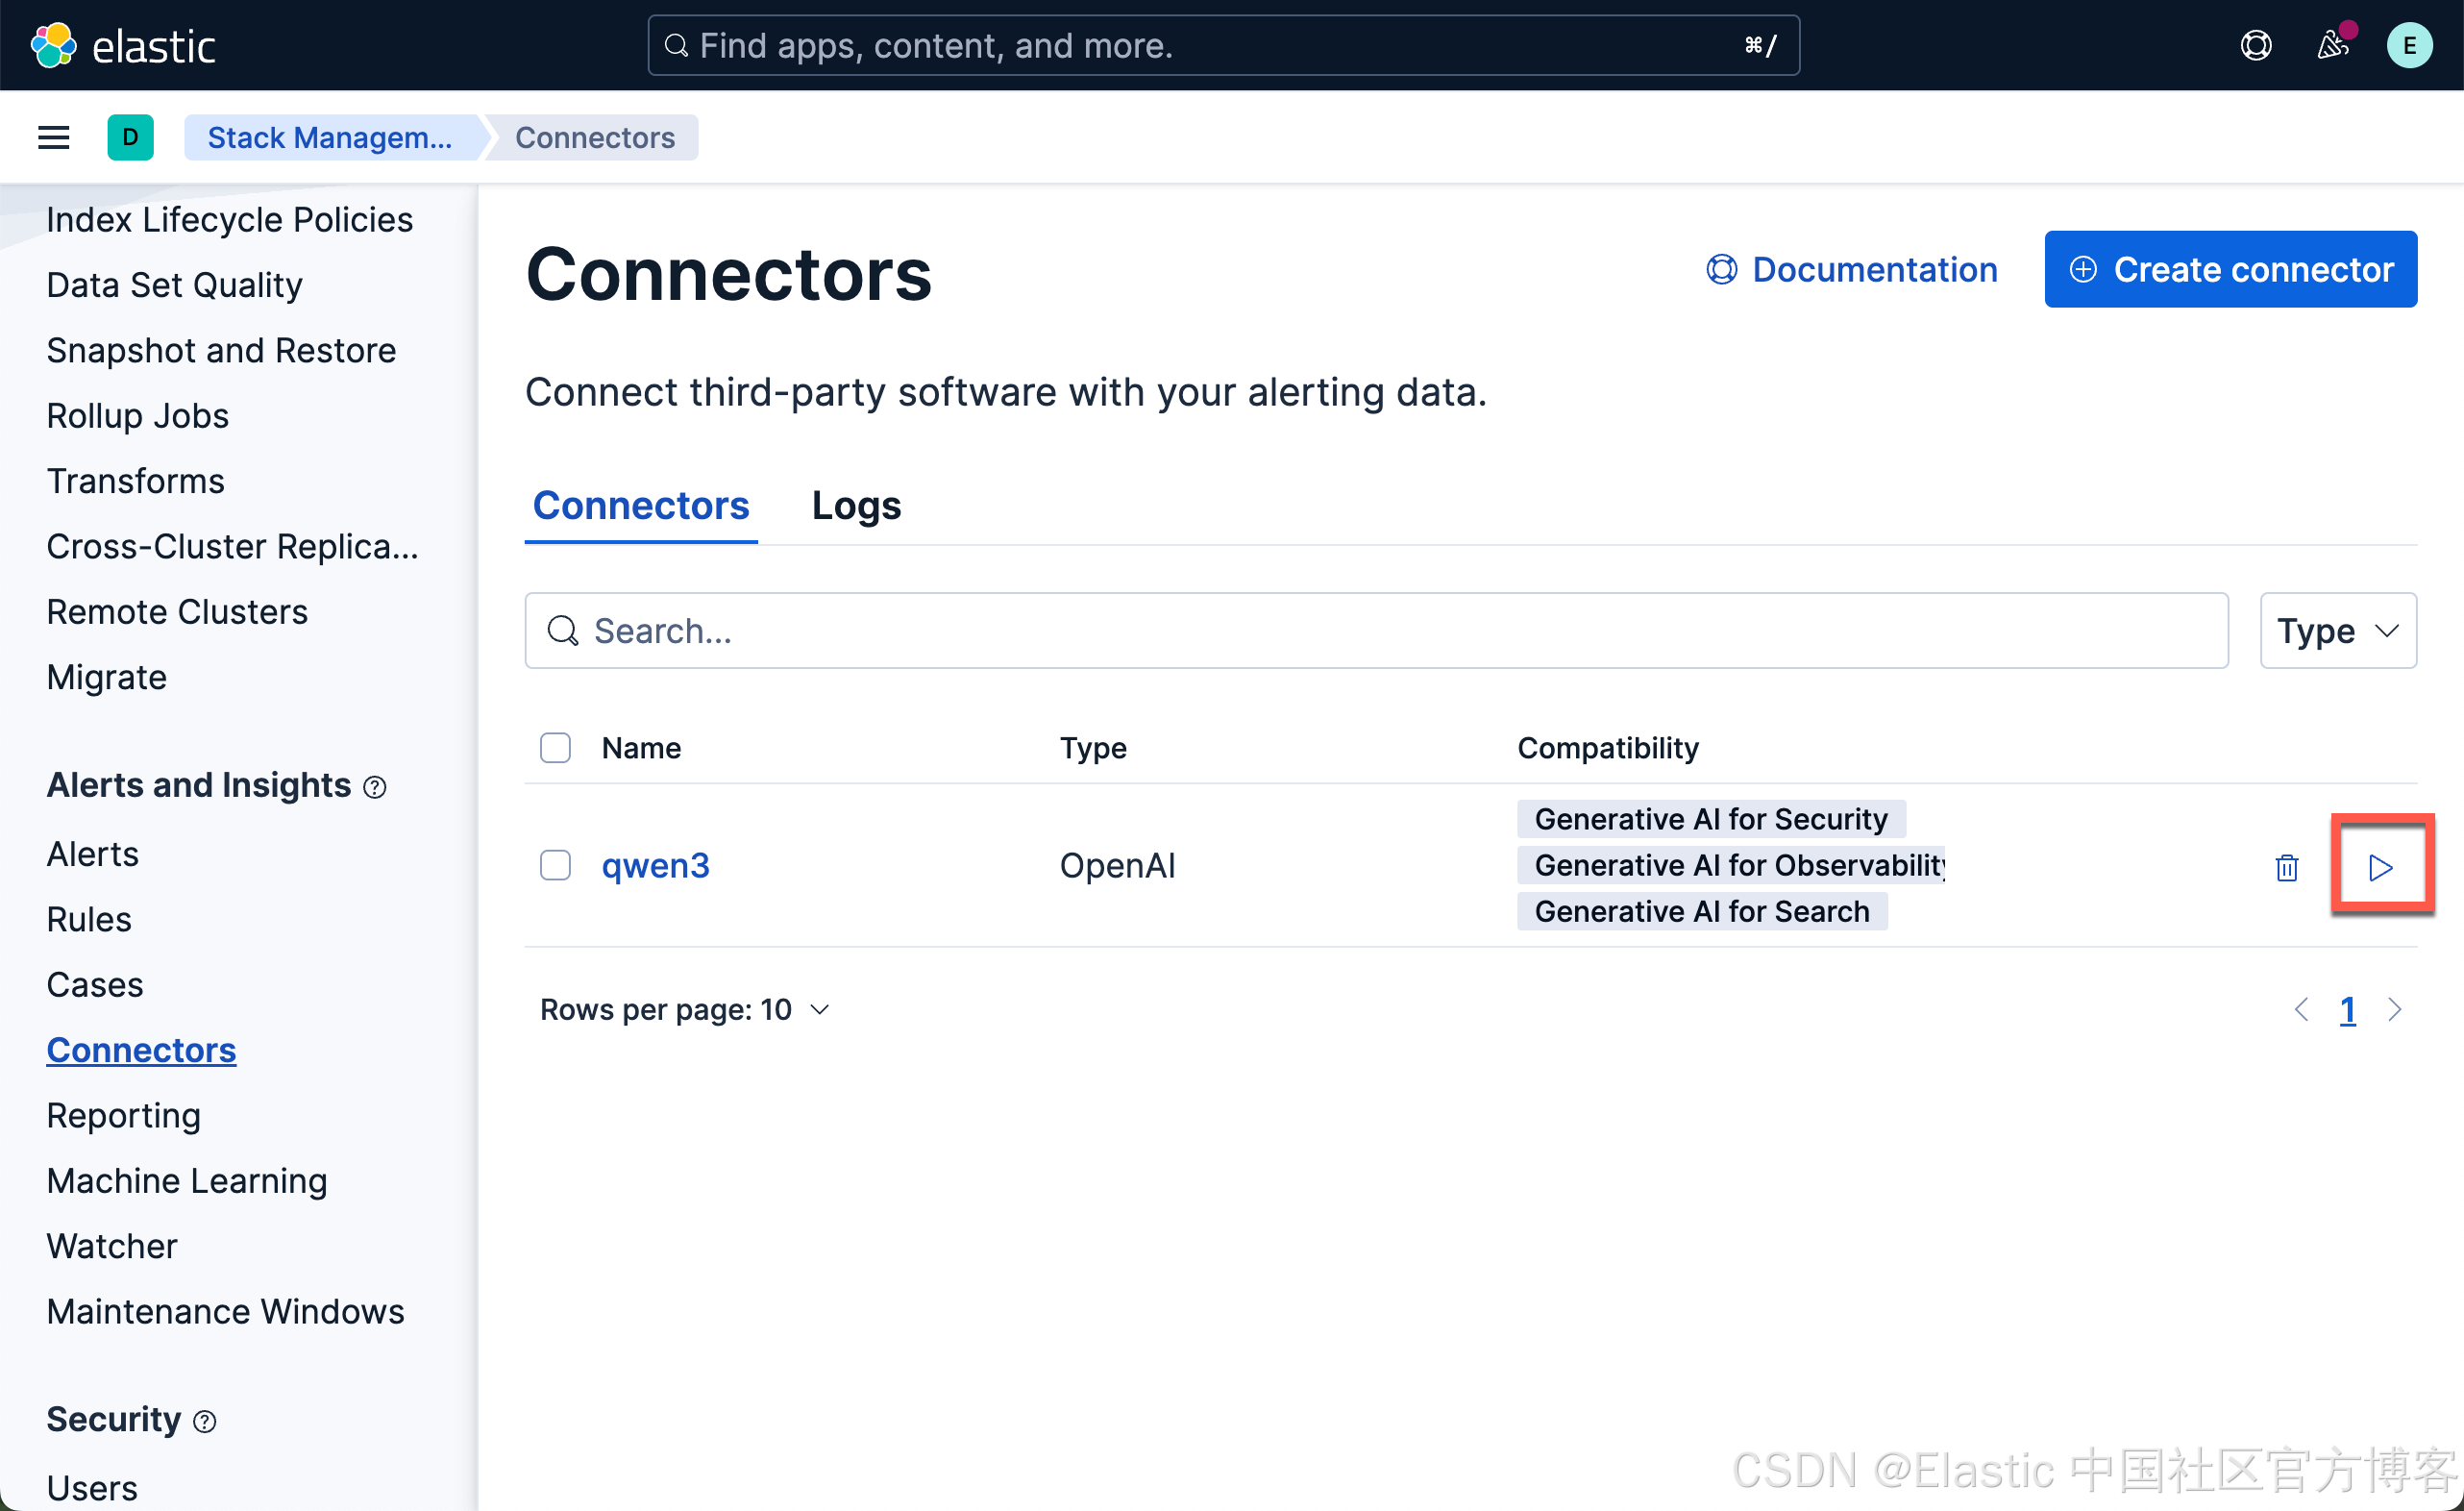Open Migrate in sidebar
The image size is (2464, 1511).
pos(106,678)
